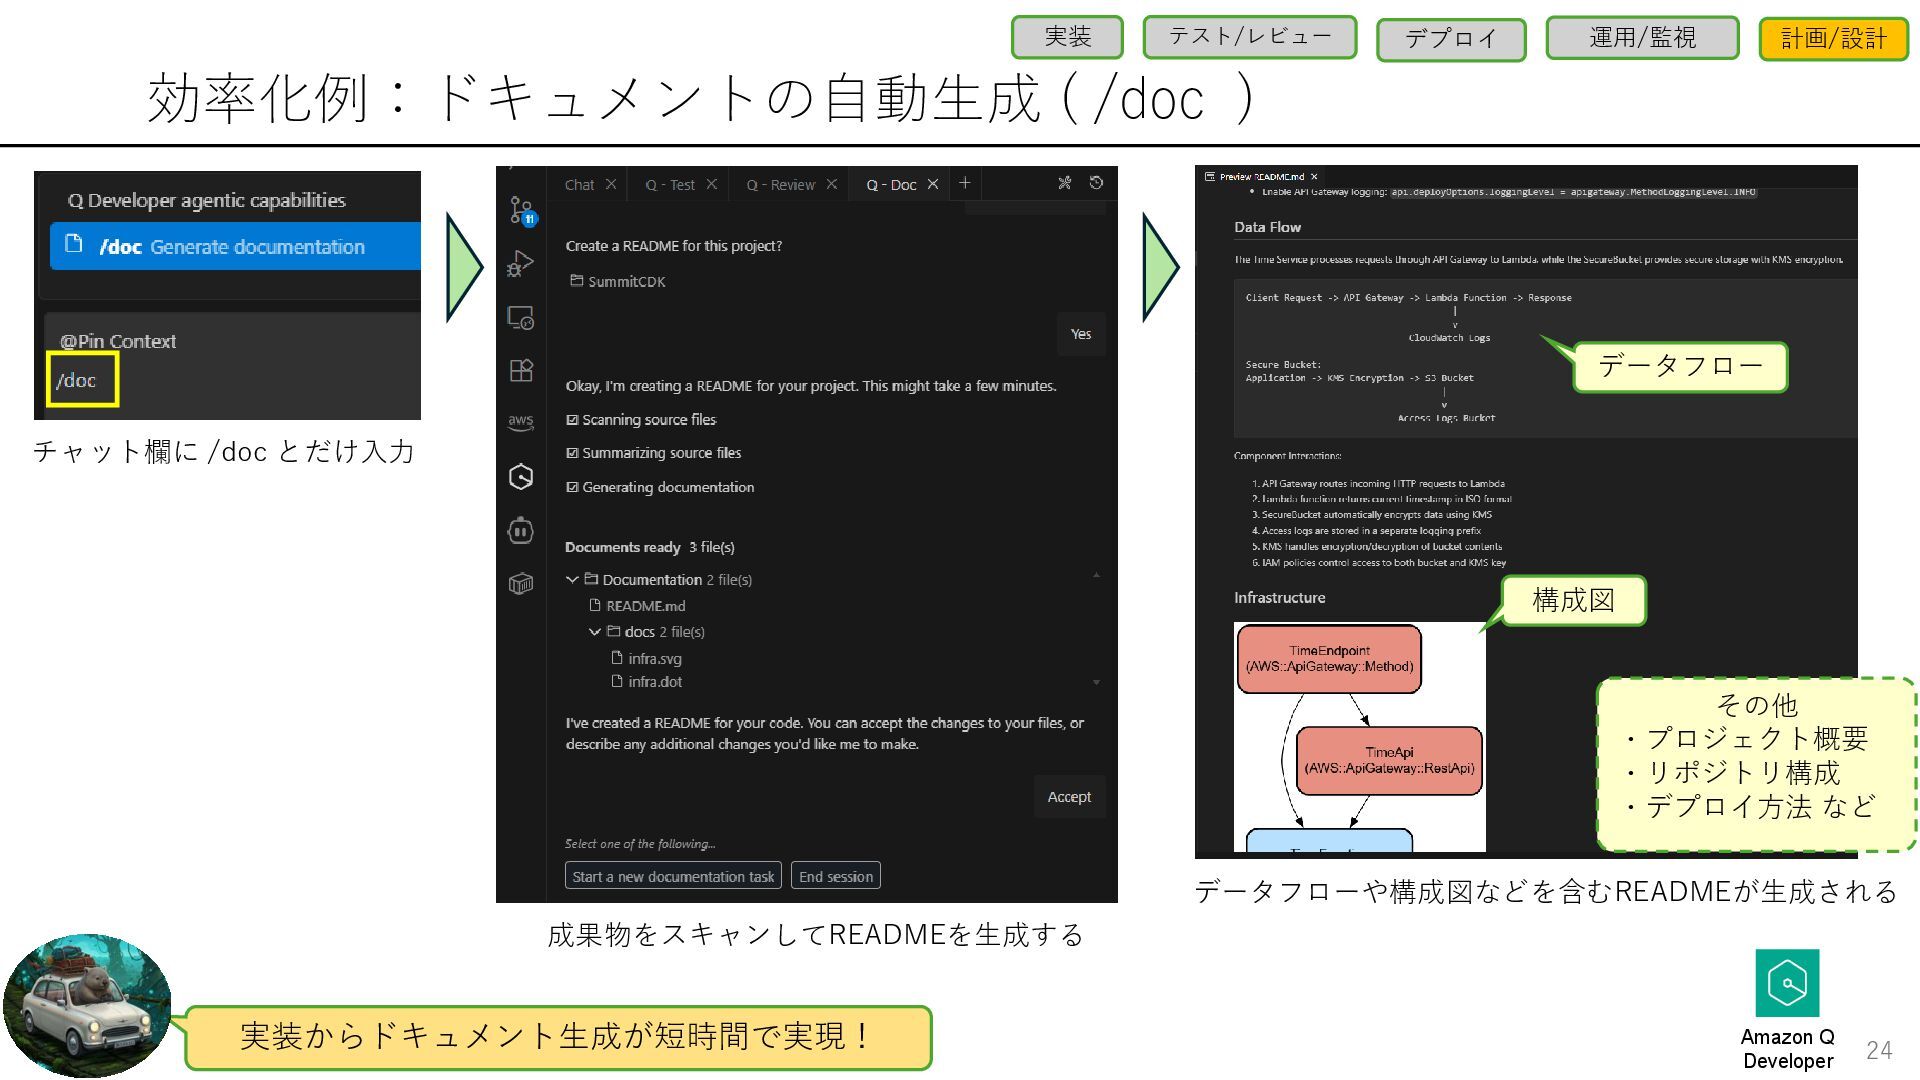This screenshot has height=1080, width=1920.
Task: Open the Remote Explorer icon in the sidebar
Action: tap(521, 317)
